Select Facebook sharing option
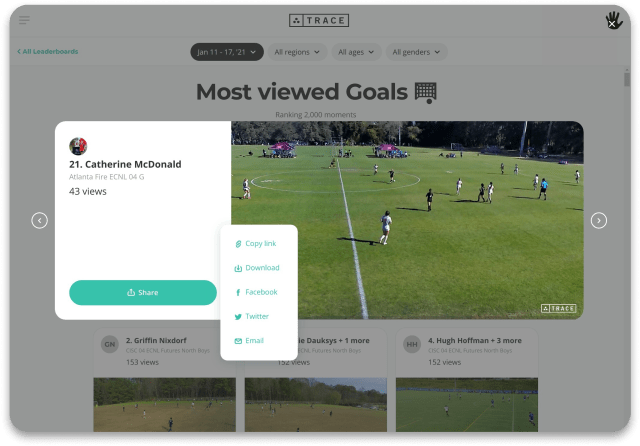 click(x=257, y=292)
